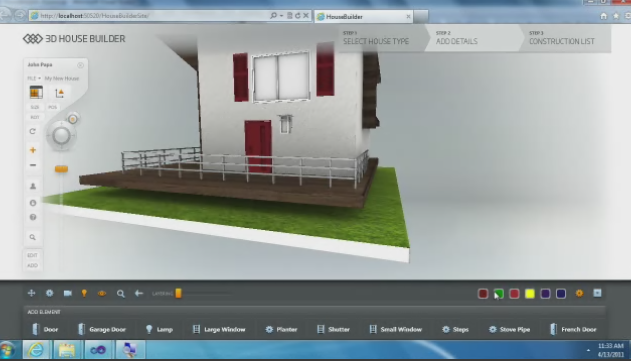Pick the bright red color swatch
The image size is (631, 361).
coord(514,294)
